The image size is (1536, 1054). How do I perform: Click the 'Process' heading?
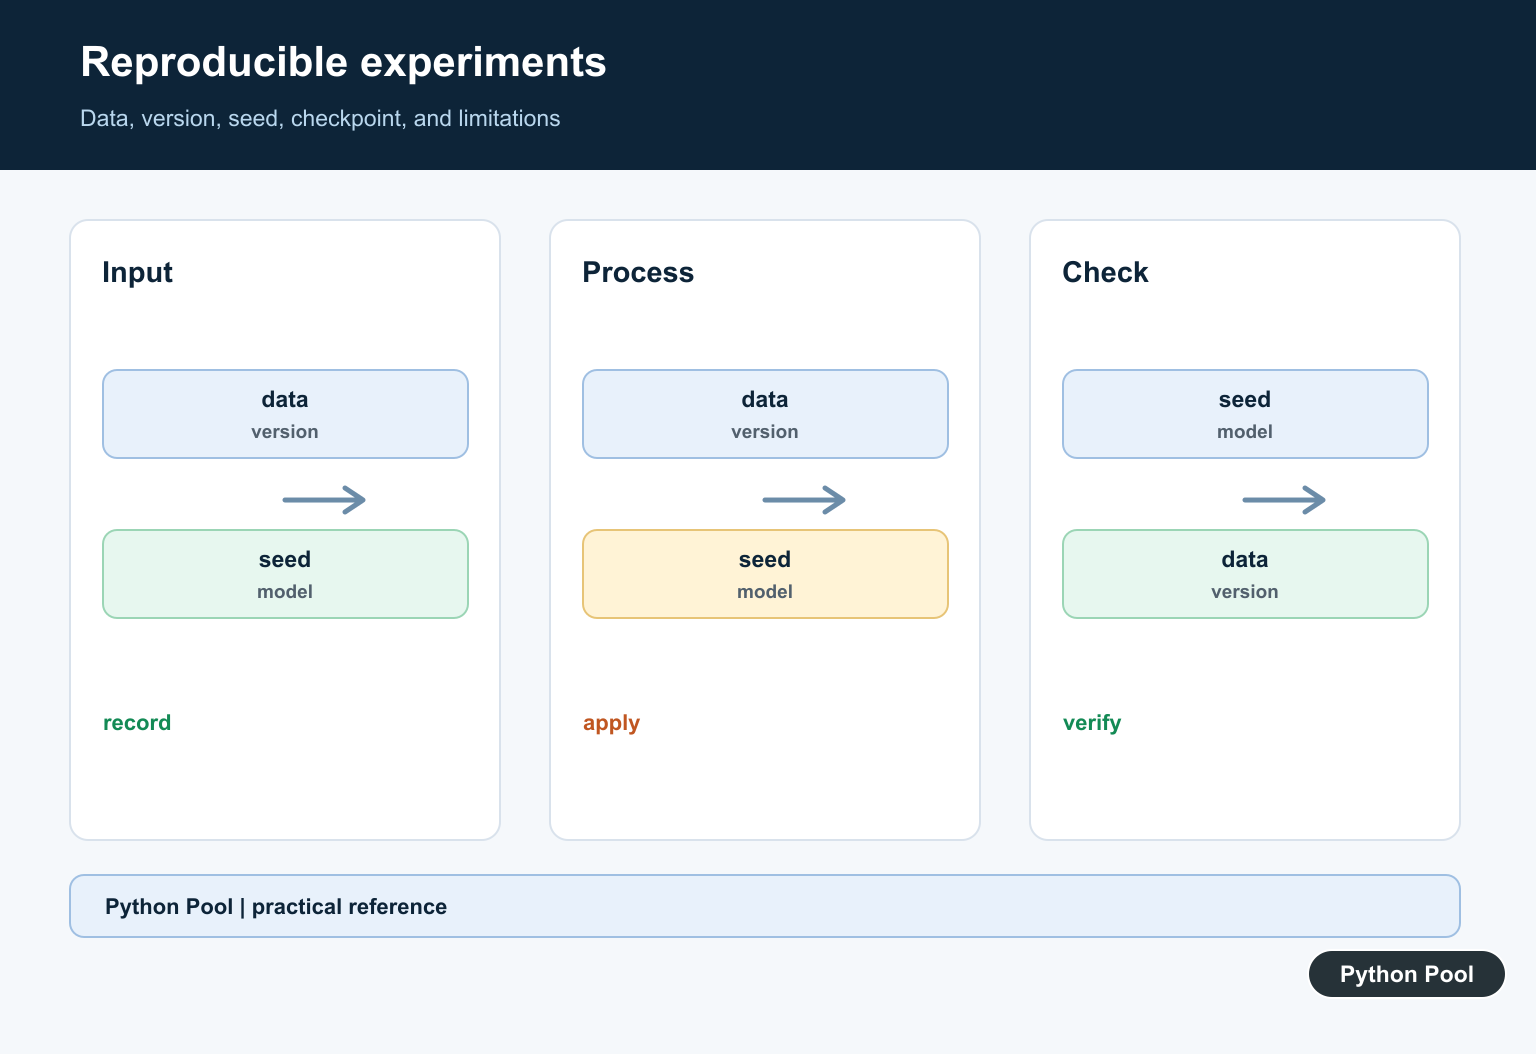point(638,272)
